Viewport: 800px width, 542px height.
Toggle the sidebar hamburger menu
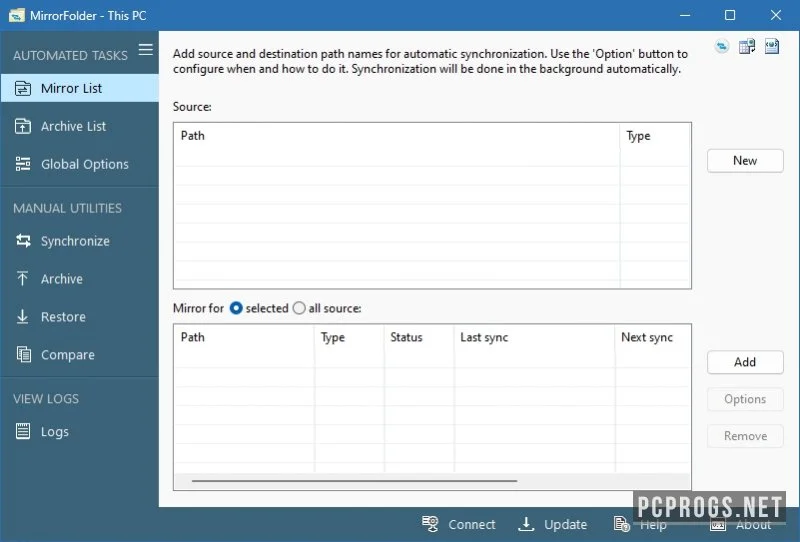(145, 50)
